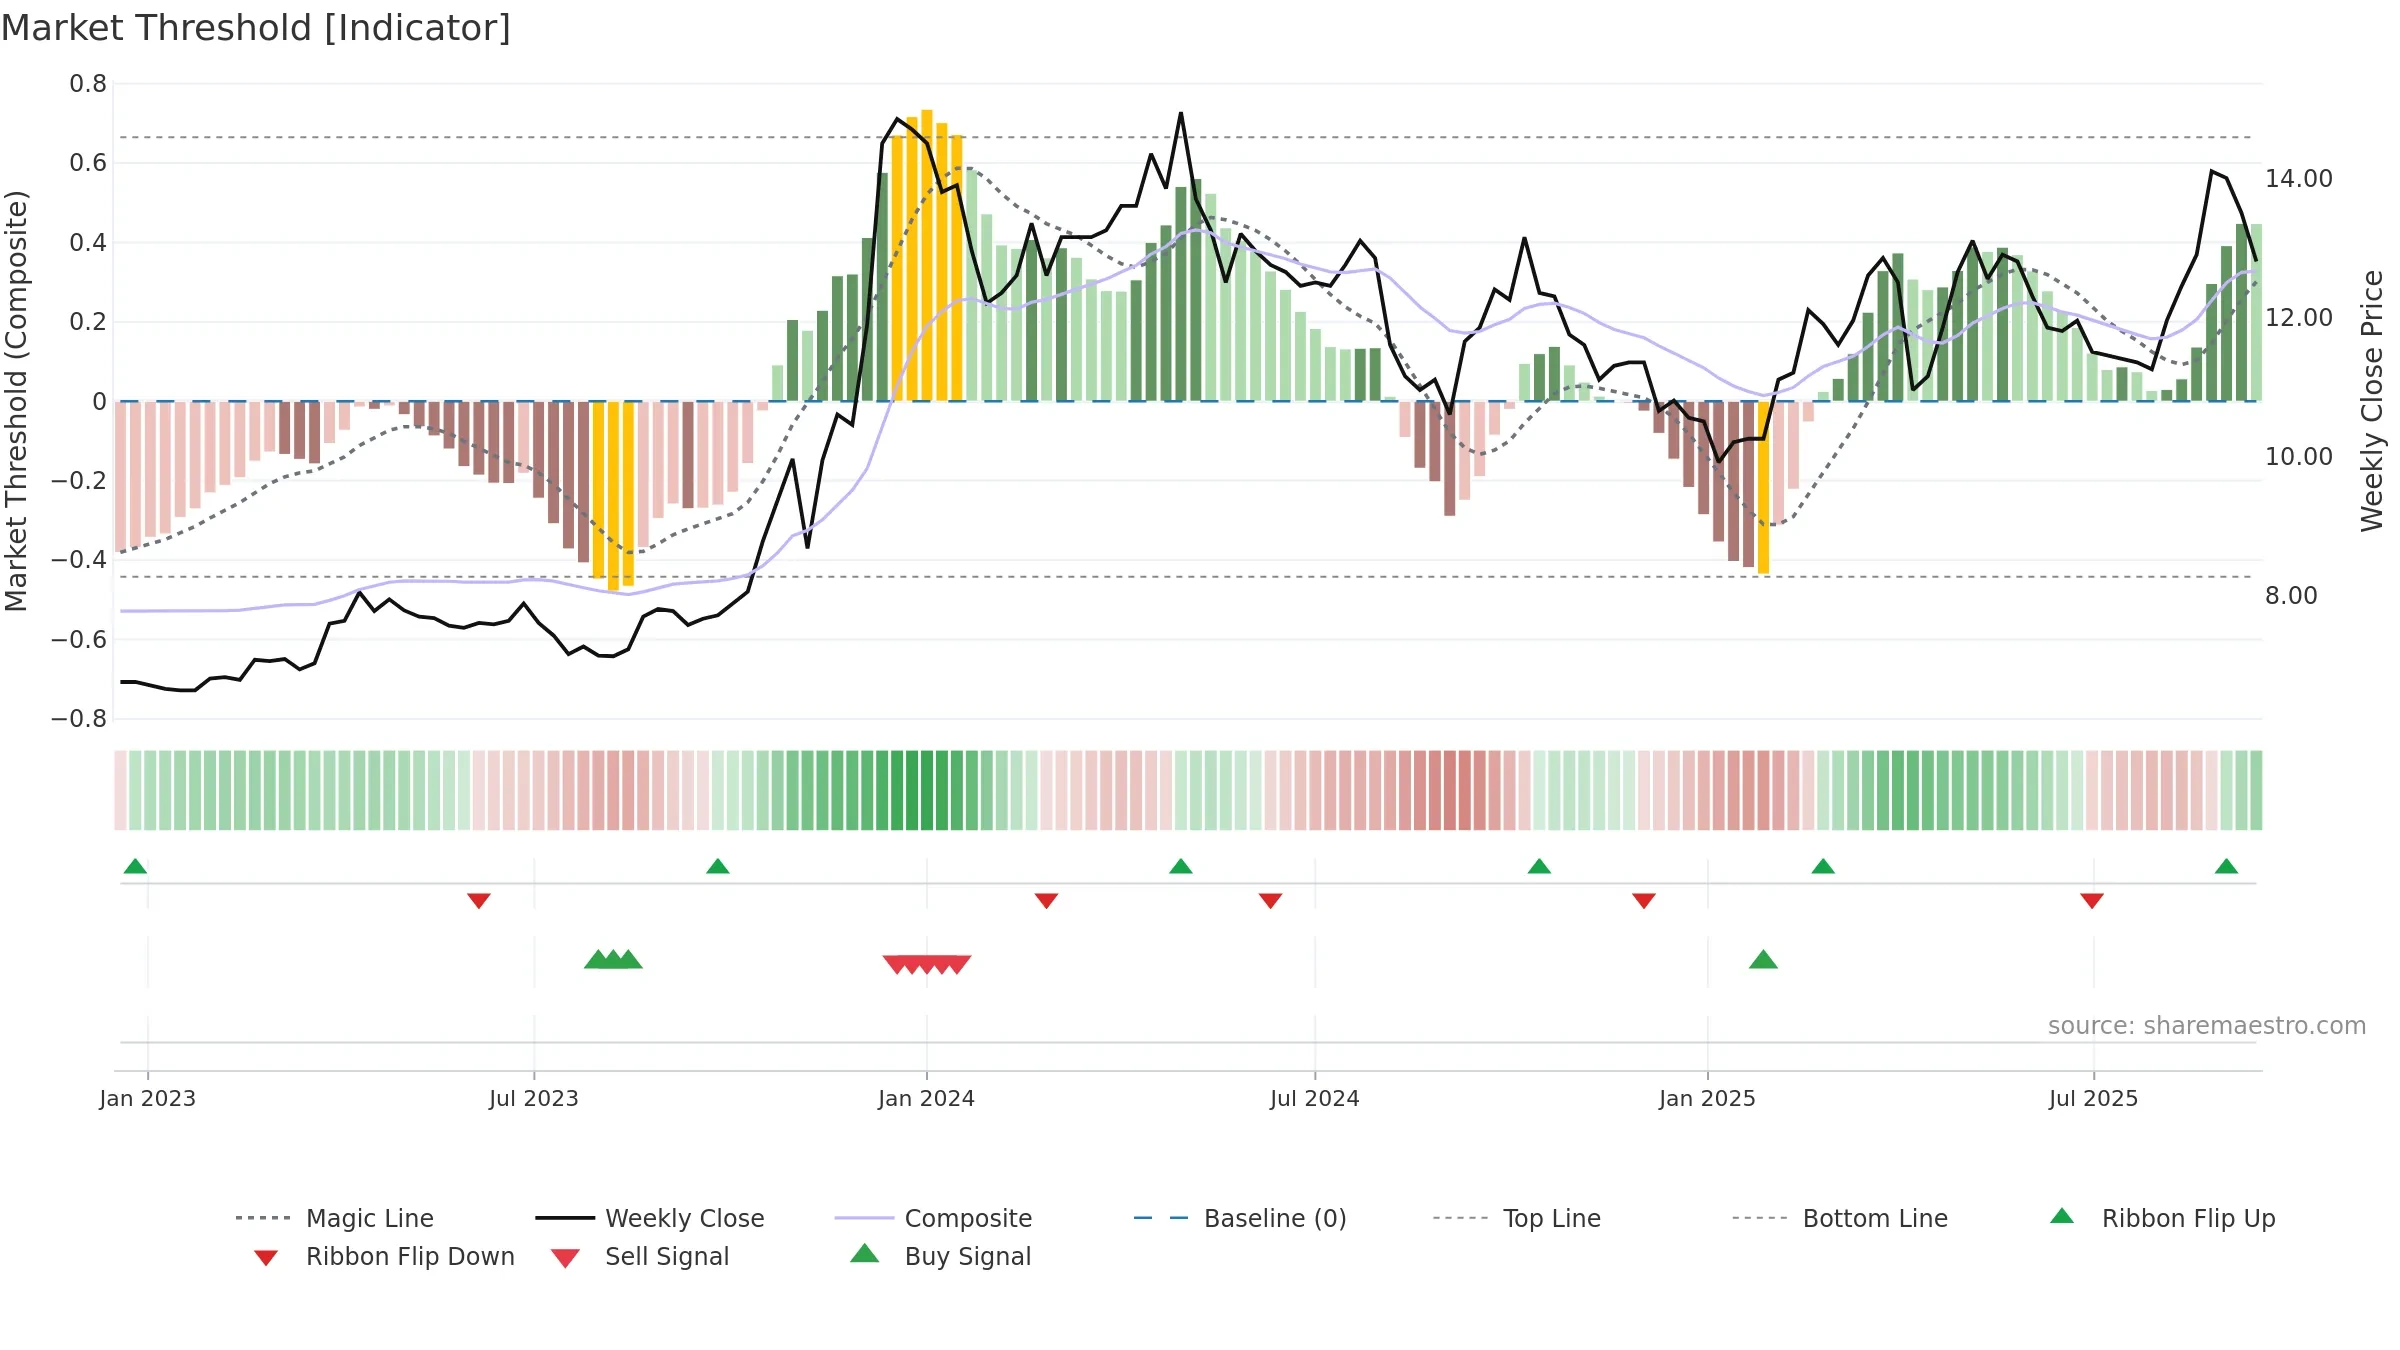Click the 0.8 composite axis tick
2400x1350 pixels.
(x=88, y=84)
